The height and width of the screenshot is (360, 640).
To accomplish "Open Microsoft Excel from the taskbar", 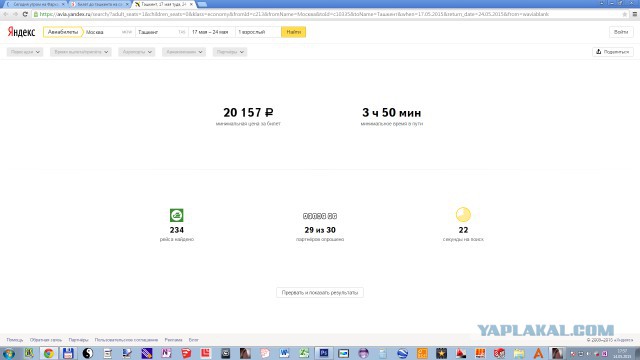I will click(304, 353).
